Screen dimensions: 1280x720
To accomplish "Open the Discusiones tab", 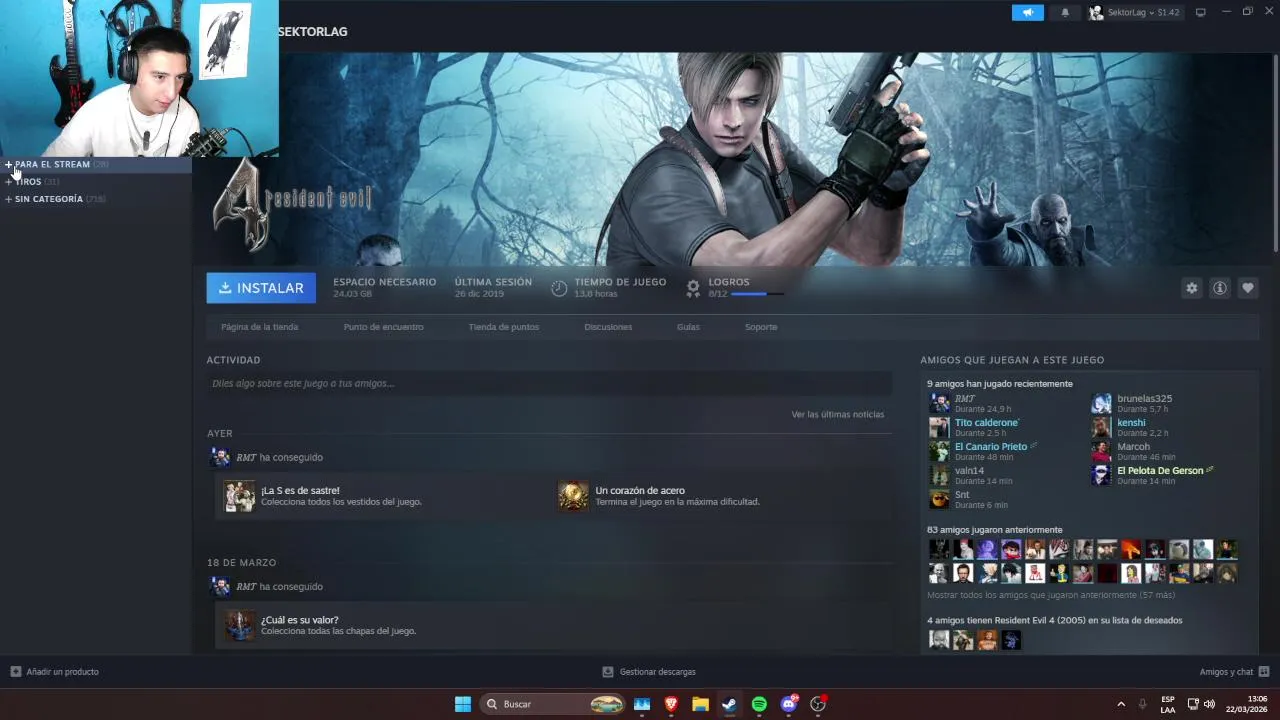I will (608, 327).
